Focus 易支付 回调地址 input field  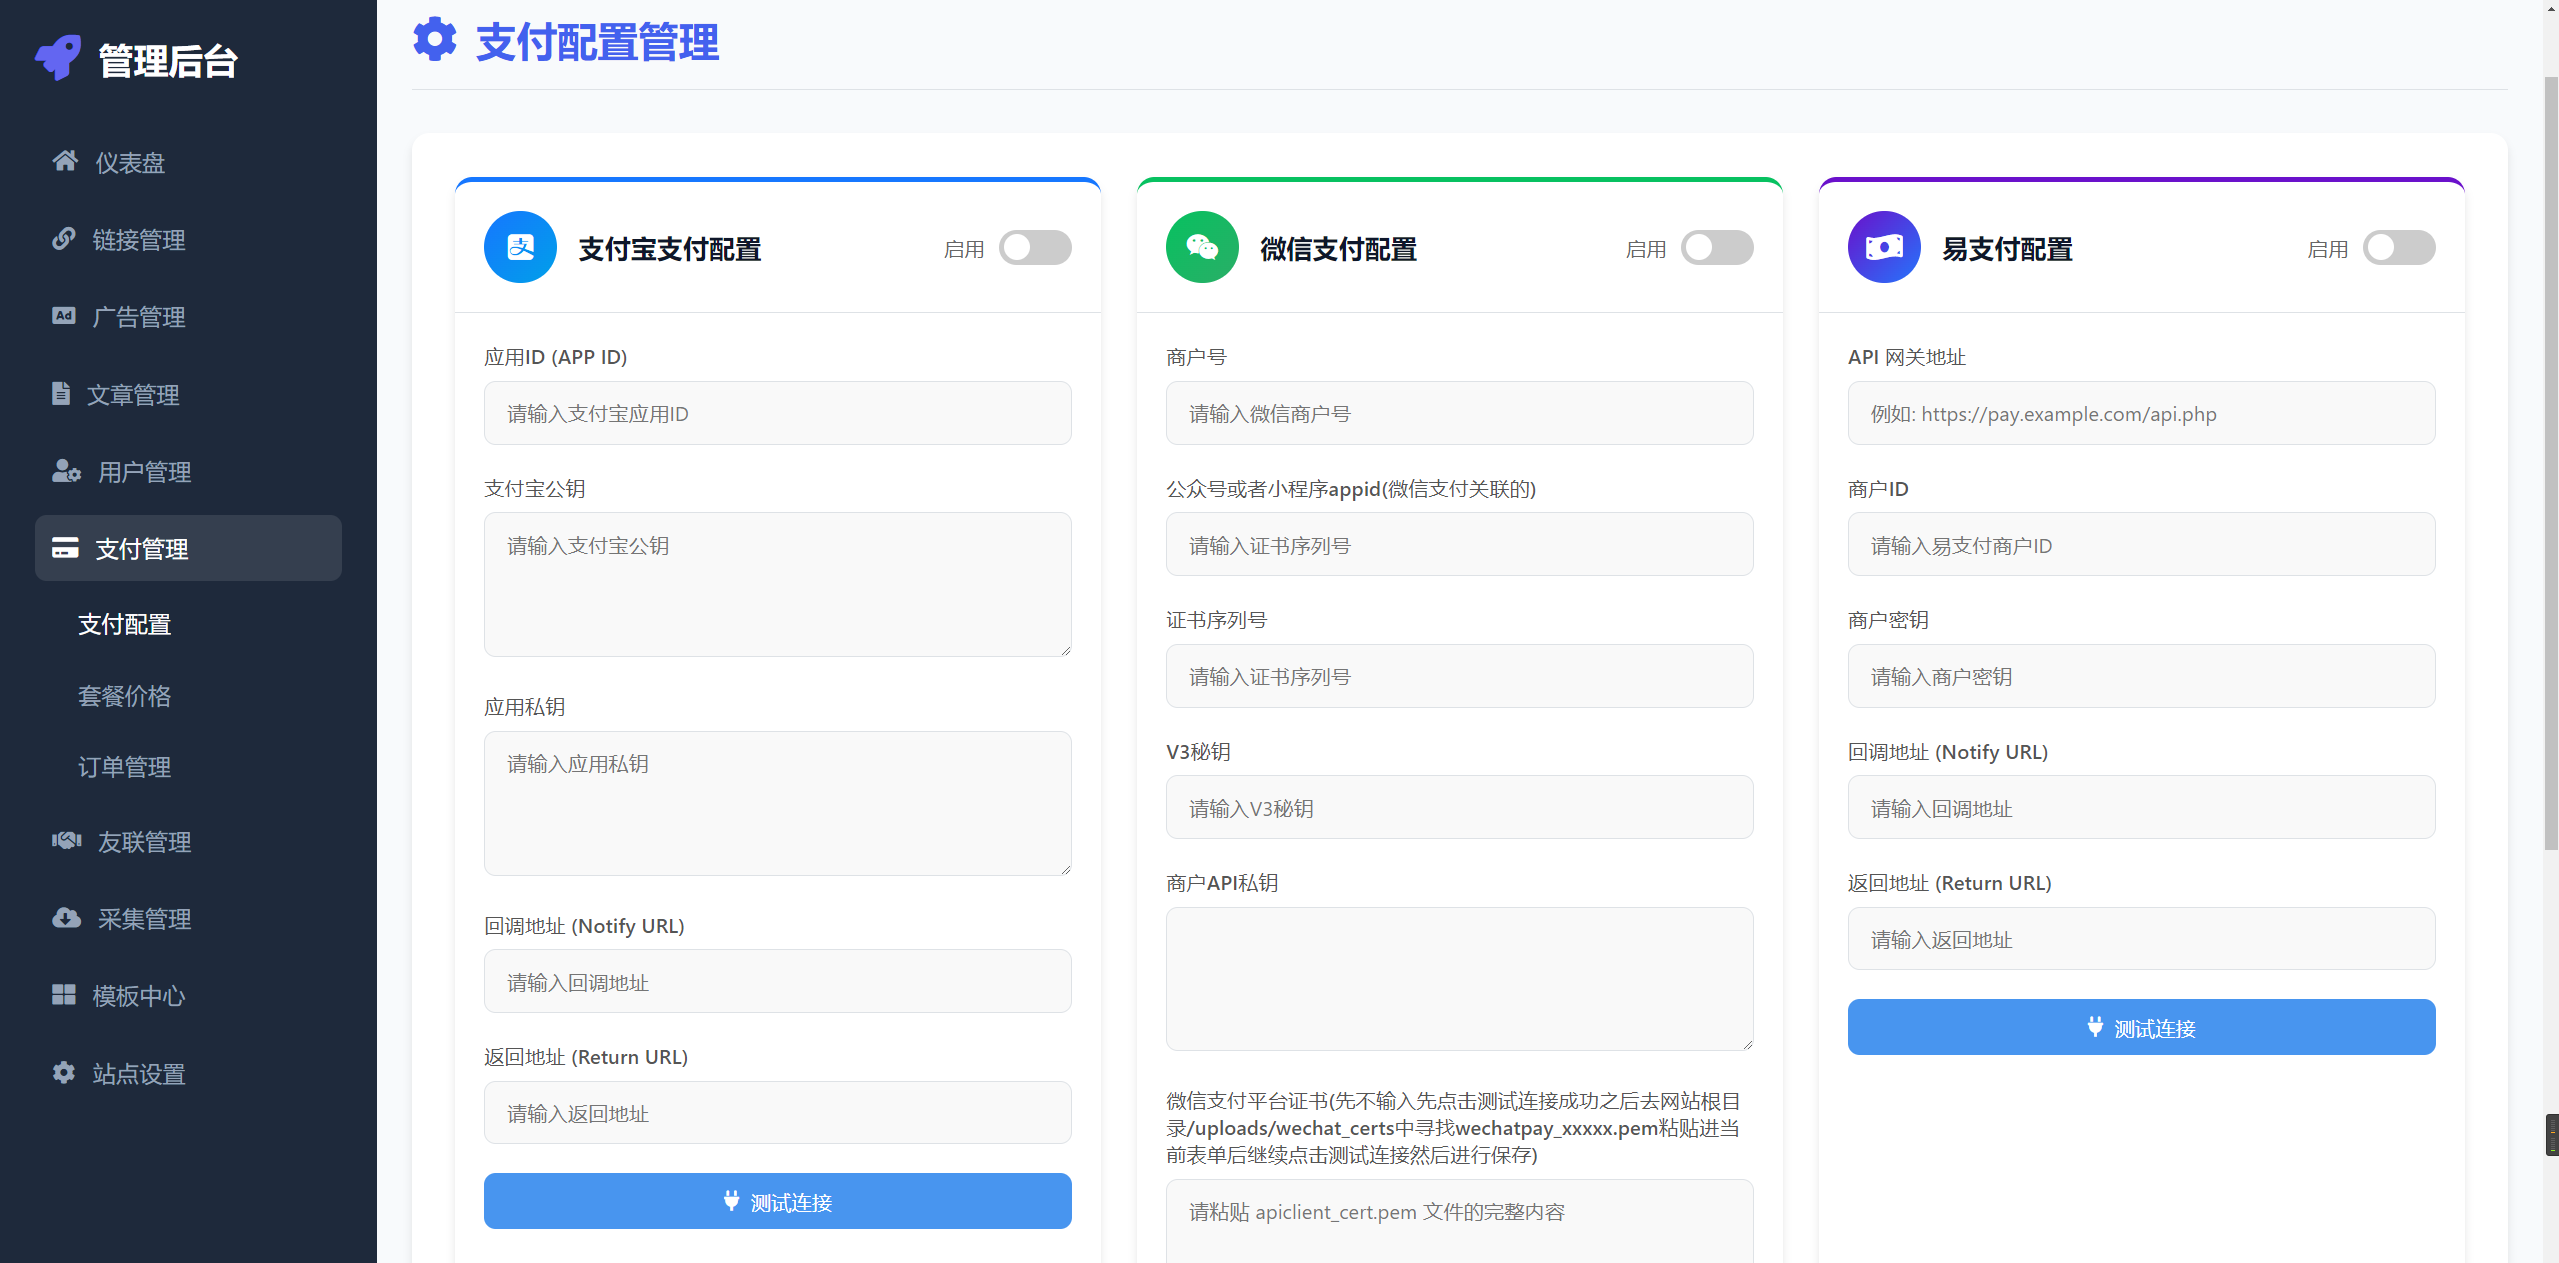pos(2142,807)
